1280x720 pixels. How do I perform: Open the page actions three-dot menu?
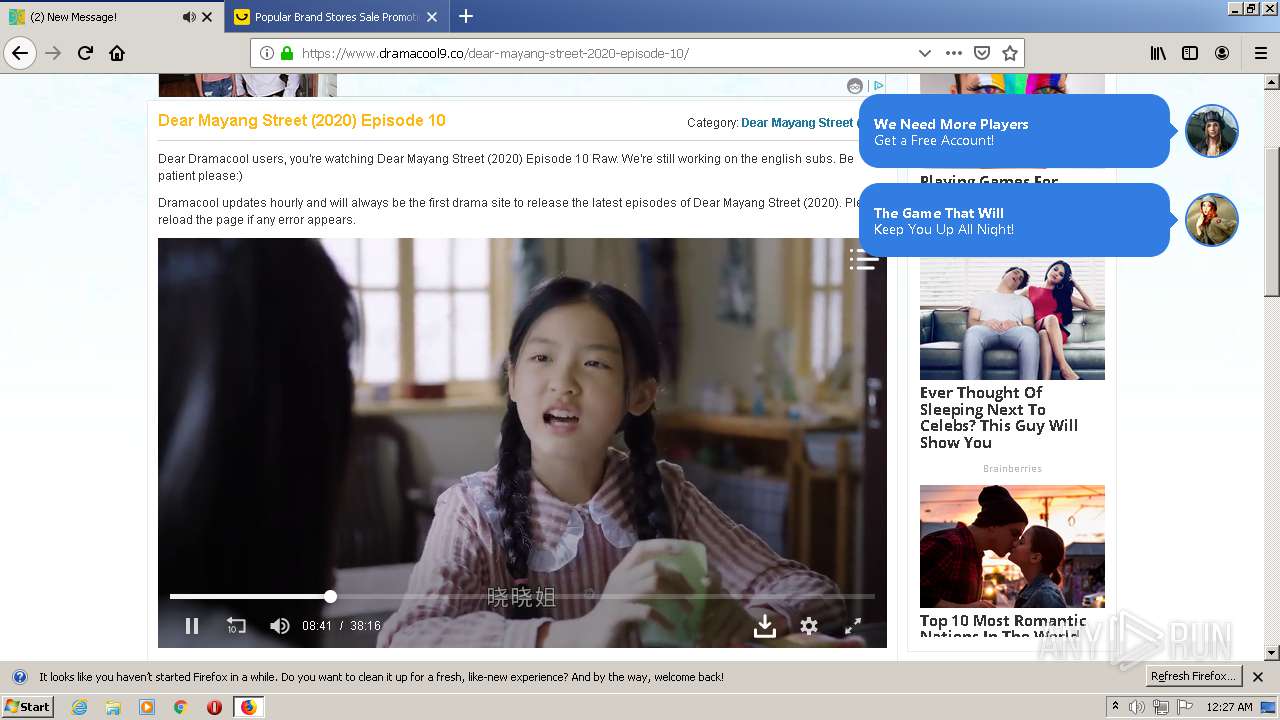954,53
